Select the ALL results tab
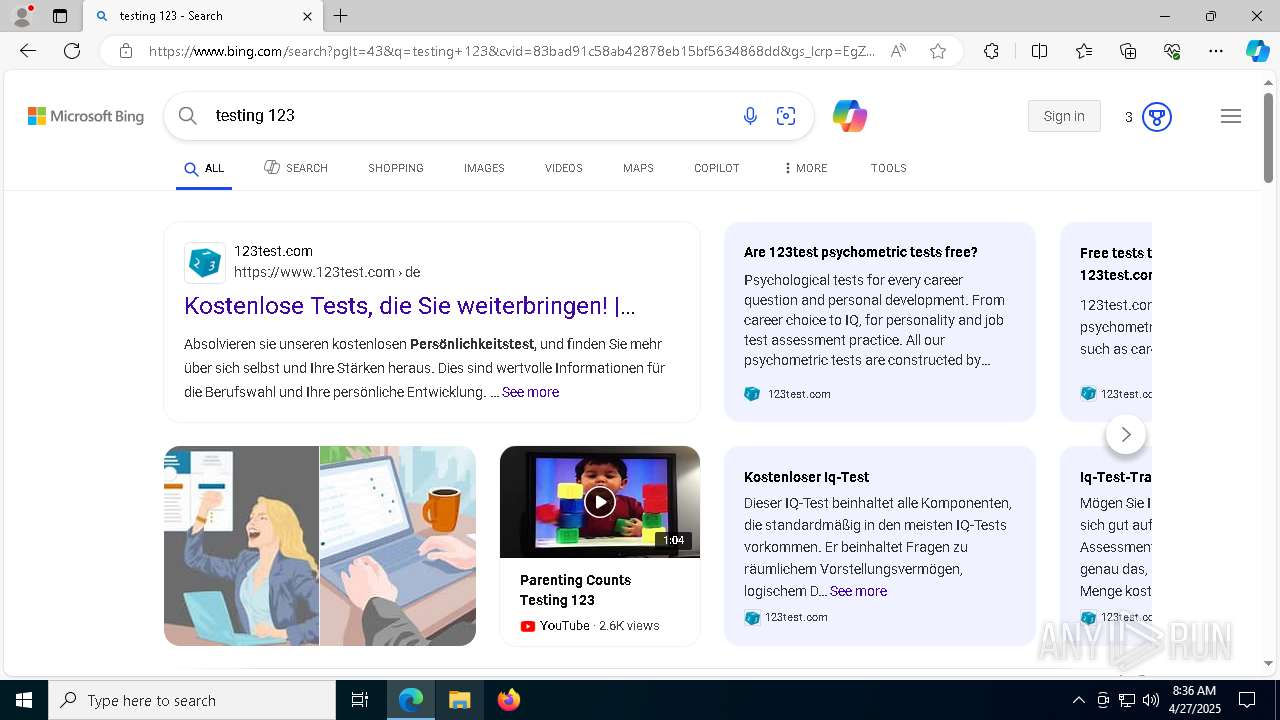 [x=204, y=169]
